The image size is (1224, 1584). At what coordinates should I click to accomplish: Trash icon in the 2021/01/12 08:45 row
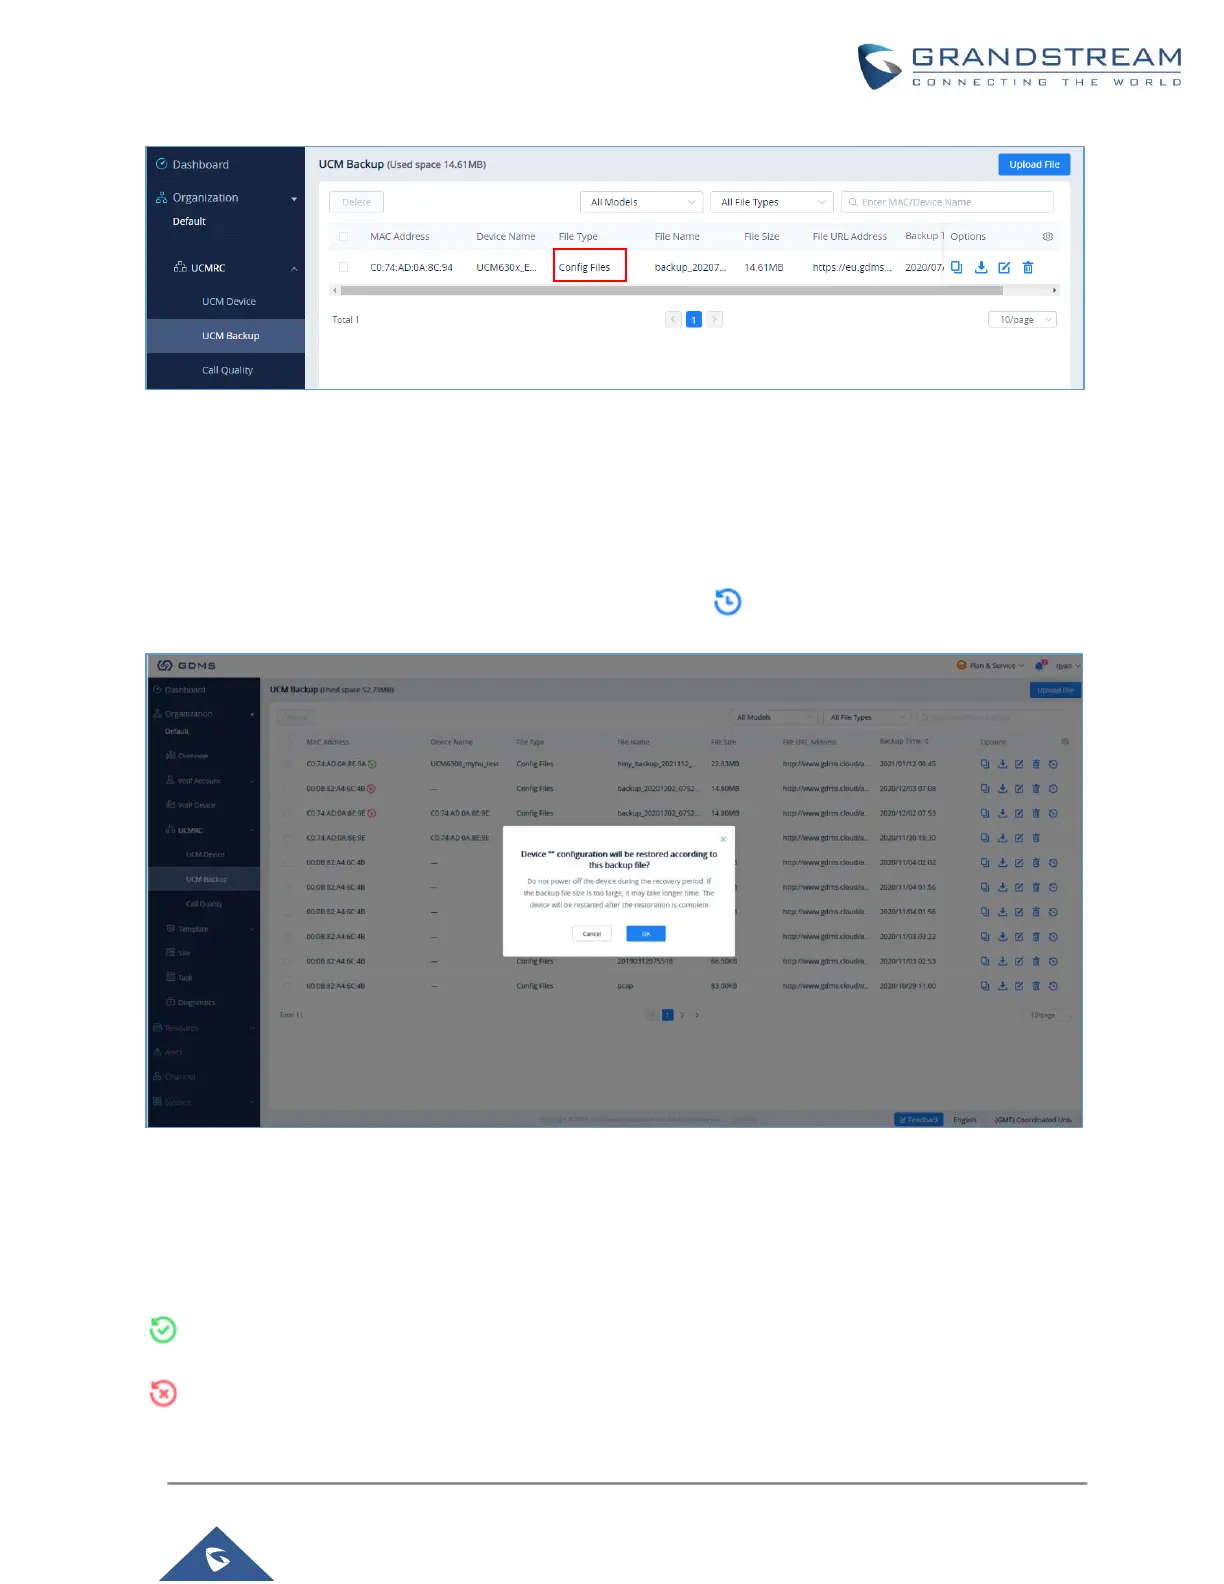1036,764
